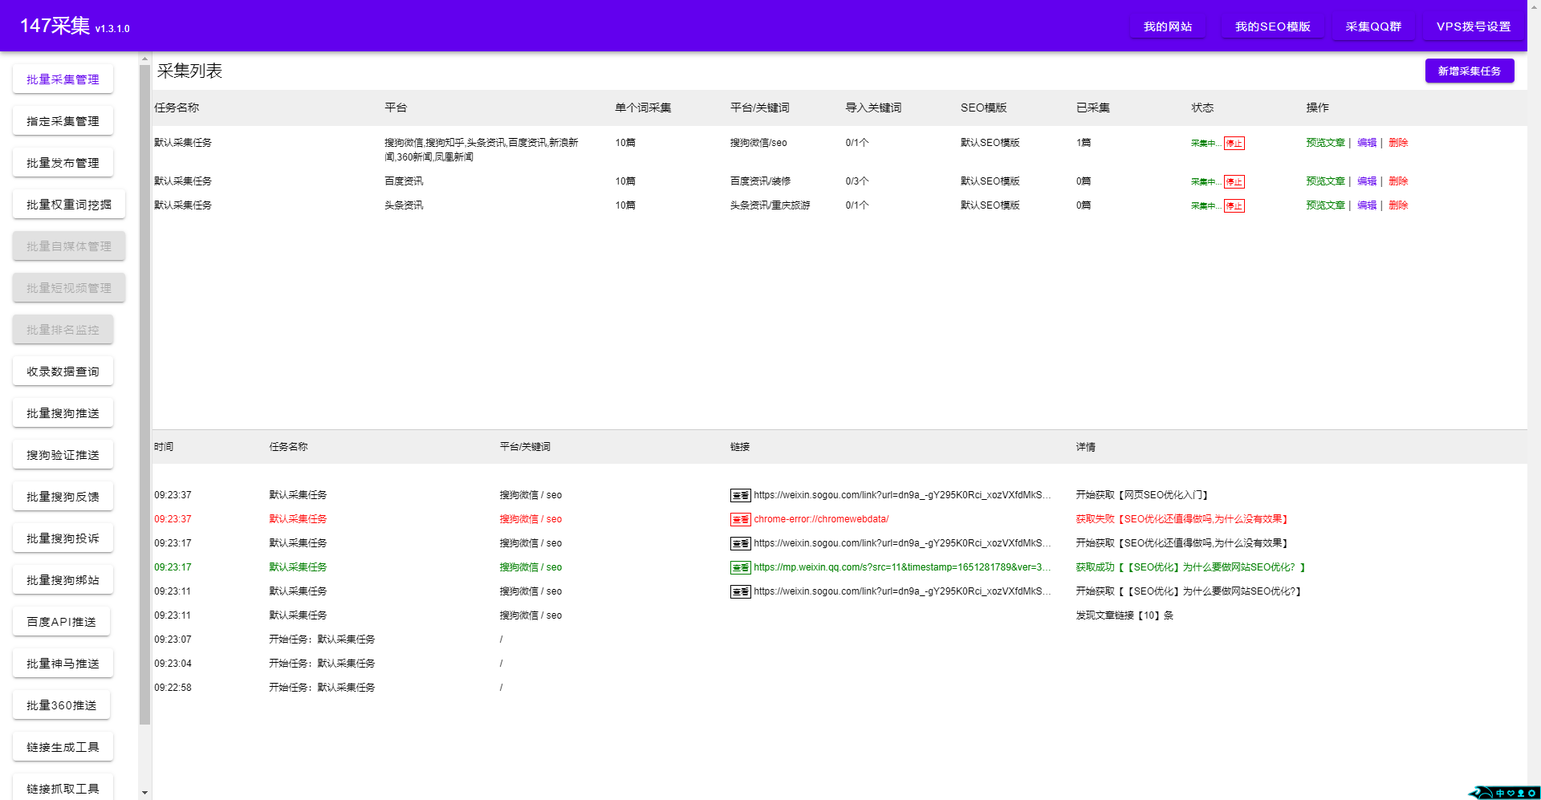The width and height of the screenshot is (1541, 800).
Task: Click the 头条资讯/重庆旅游 keyword cell
Action: click(770, 205)
